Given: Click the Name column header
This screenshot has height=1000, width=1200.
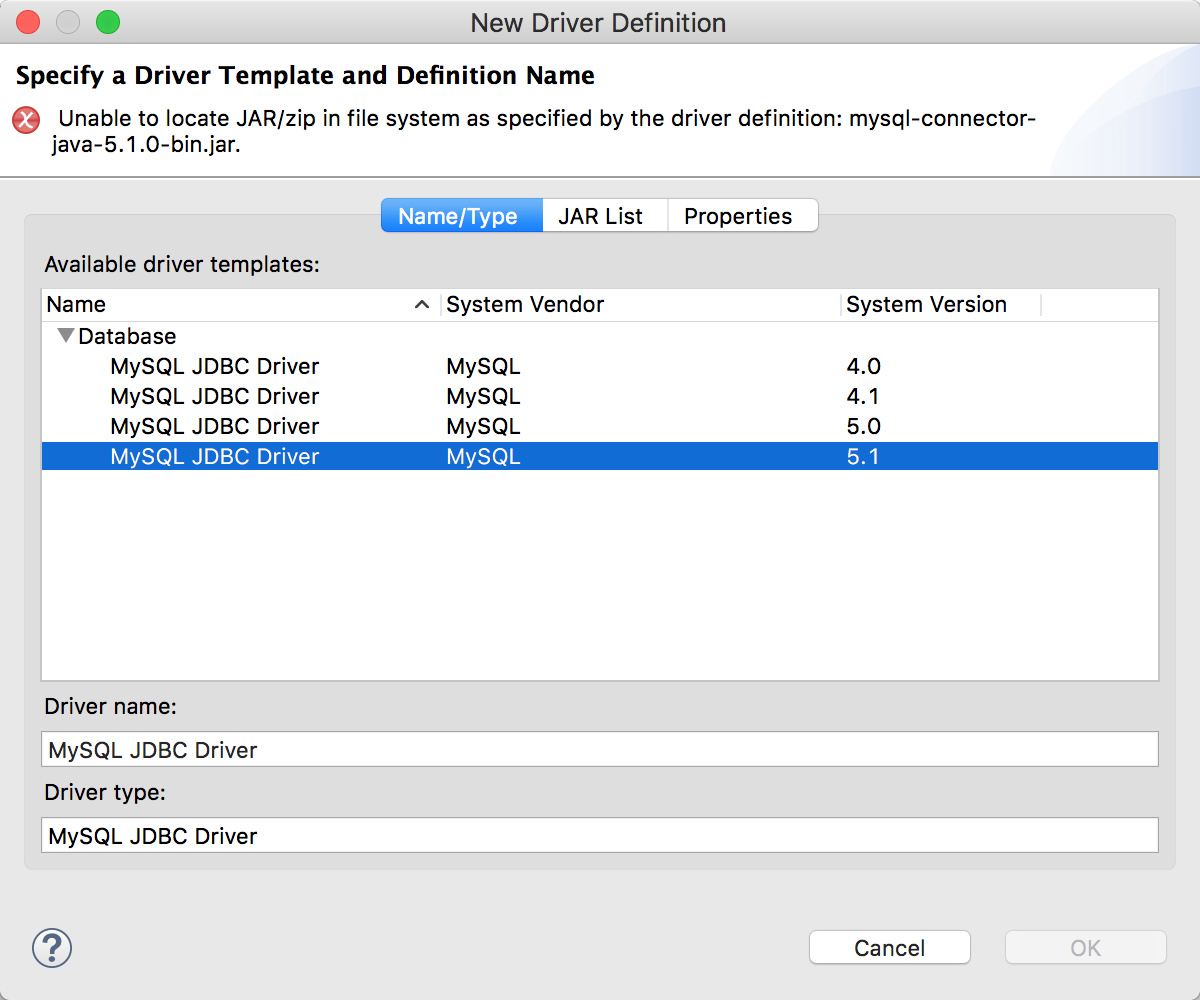Looking at the screenshot, I should click(x=240, y=304).
